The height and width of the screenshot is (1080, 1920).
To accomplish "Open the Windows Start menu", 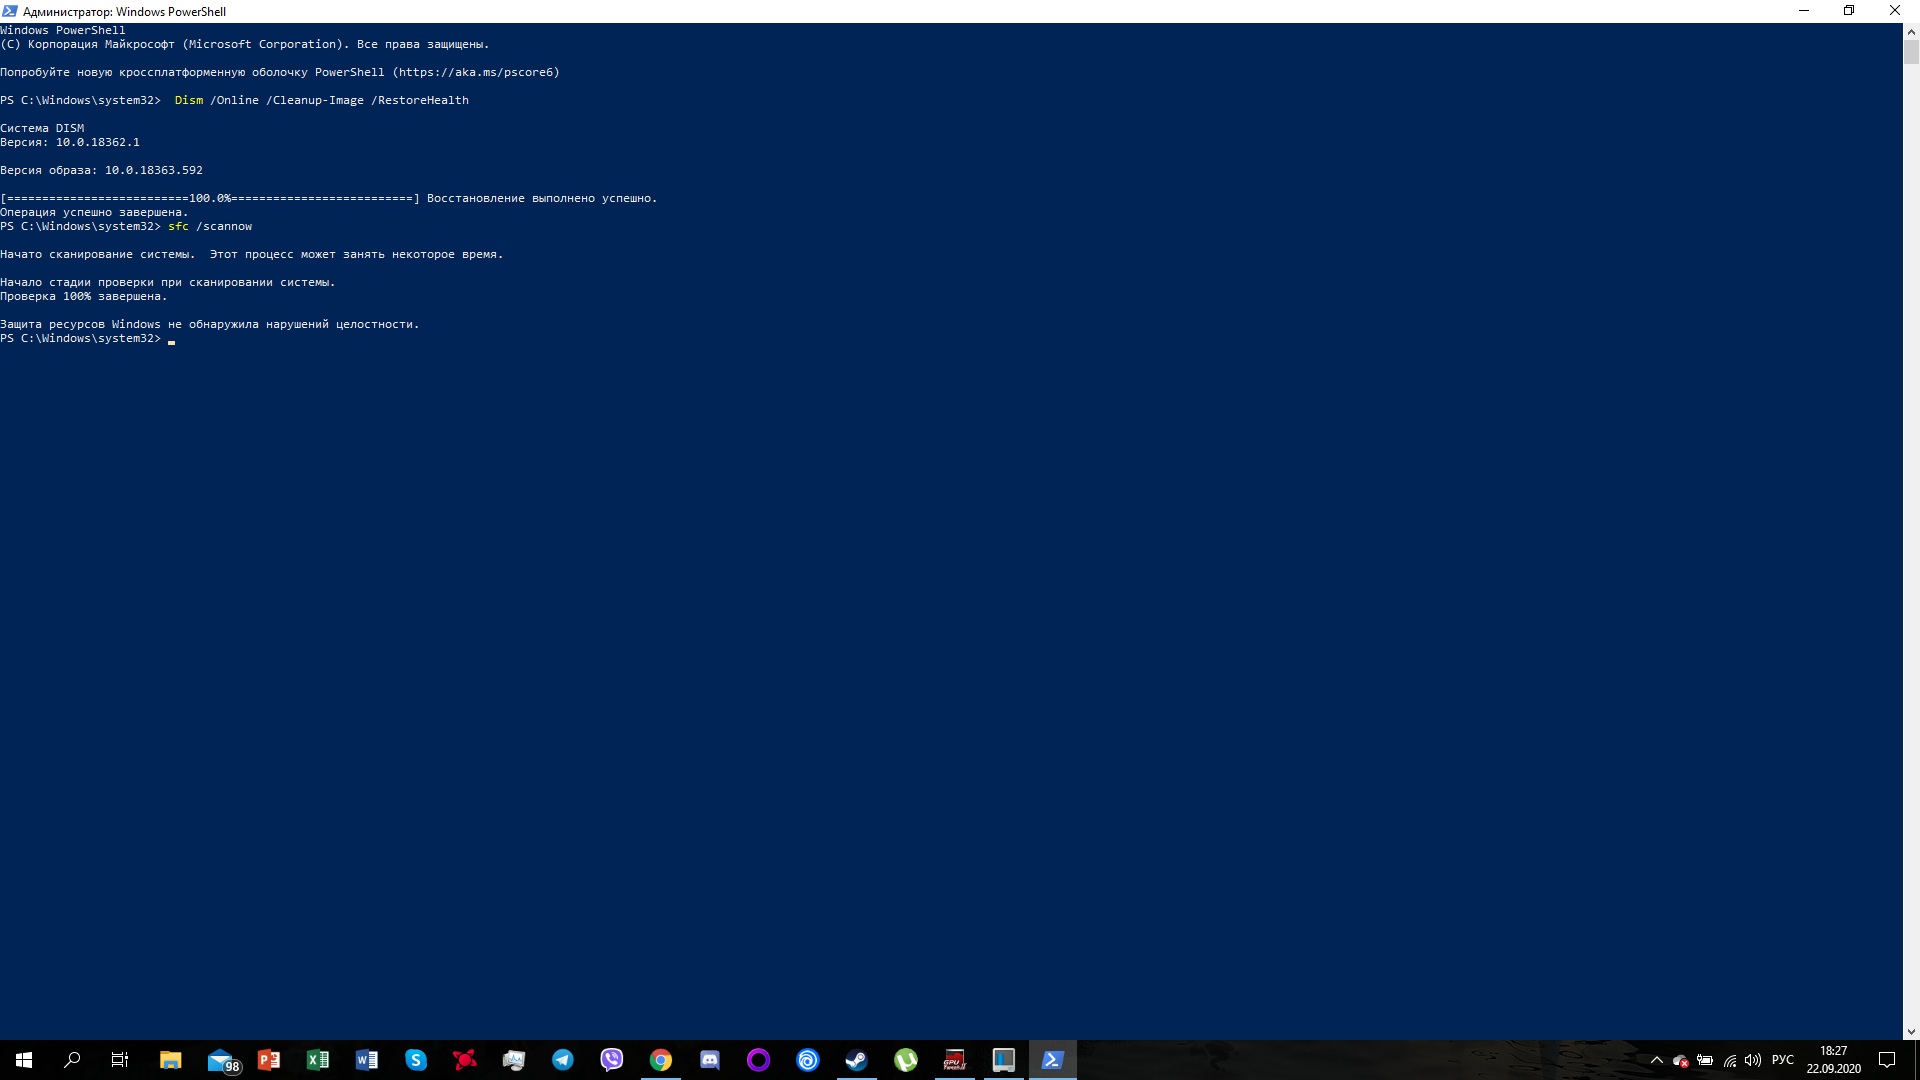I will tap(24, 1060).
